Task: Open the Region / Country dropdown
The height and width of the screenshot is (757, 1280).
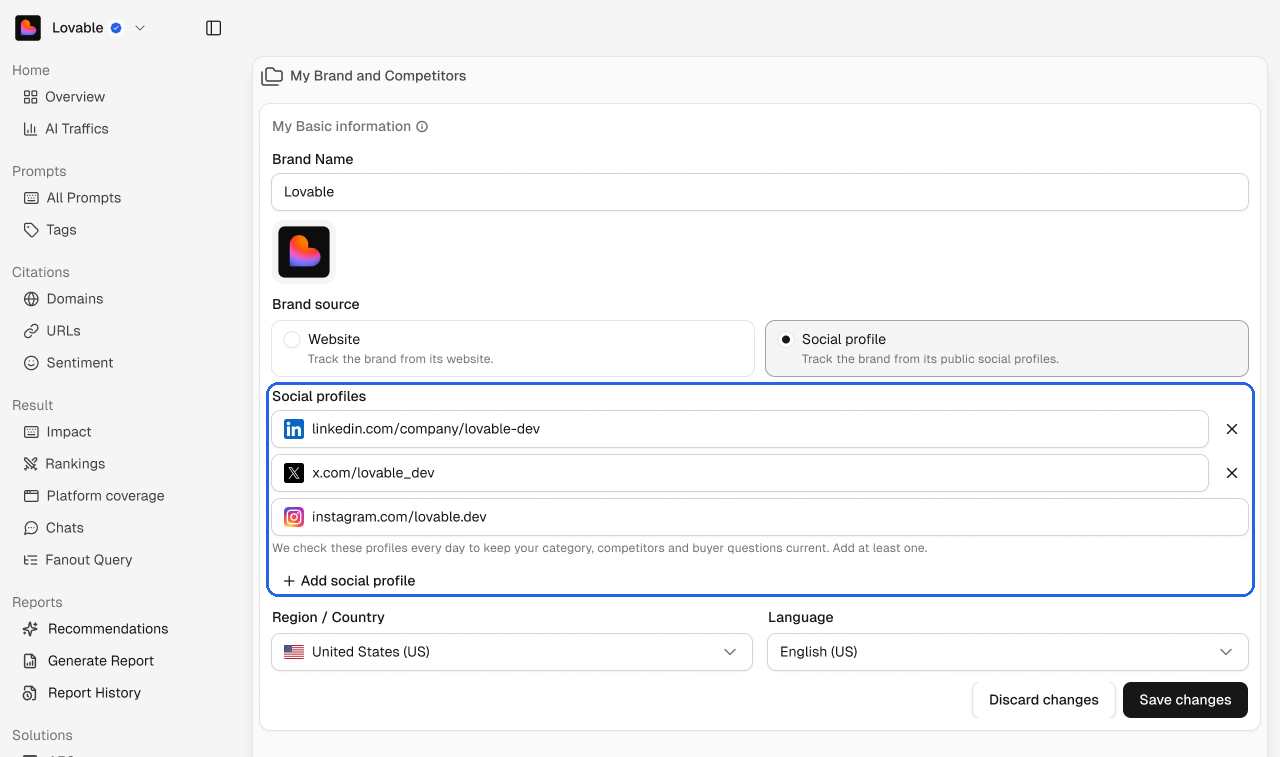Action: pos(512,652)
